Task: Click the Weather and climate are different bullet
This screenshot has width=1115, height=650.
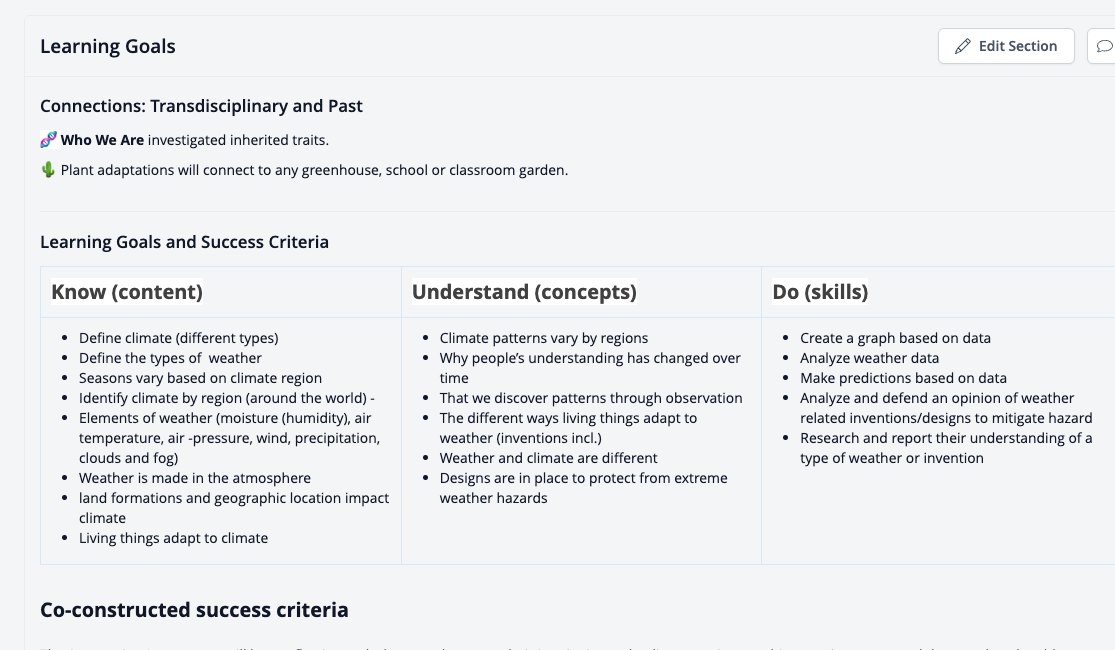Action: pos(548,458)
